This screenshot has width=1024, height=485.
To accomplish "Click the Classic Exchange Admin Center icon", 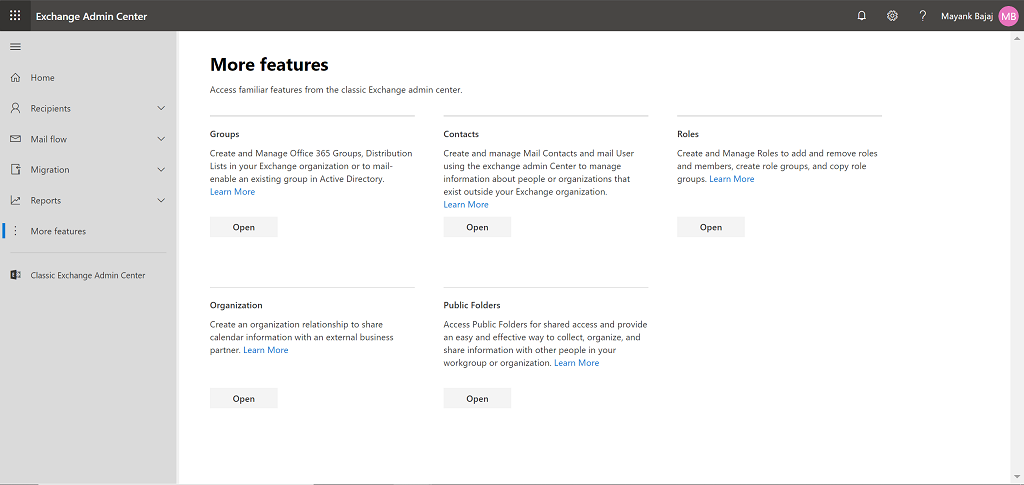I will [16, 275].
